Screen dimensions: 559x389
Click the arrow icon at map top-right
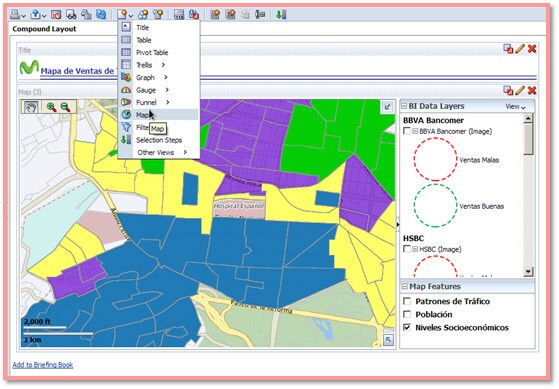coord(387,107)
